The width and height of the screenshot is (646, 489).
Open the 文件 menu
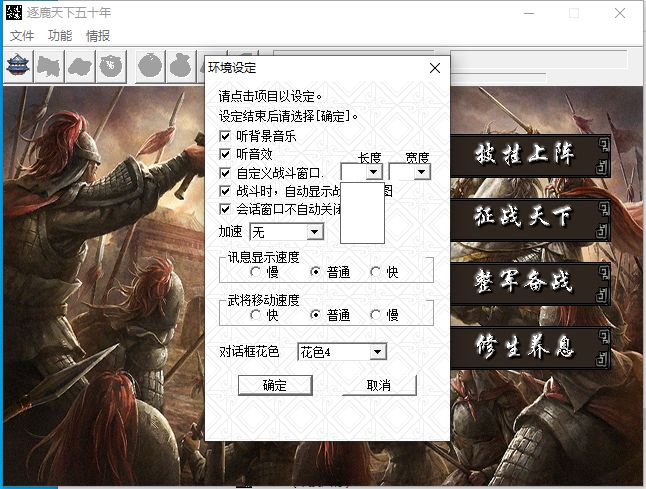22,36
